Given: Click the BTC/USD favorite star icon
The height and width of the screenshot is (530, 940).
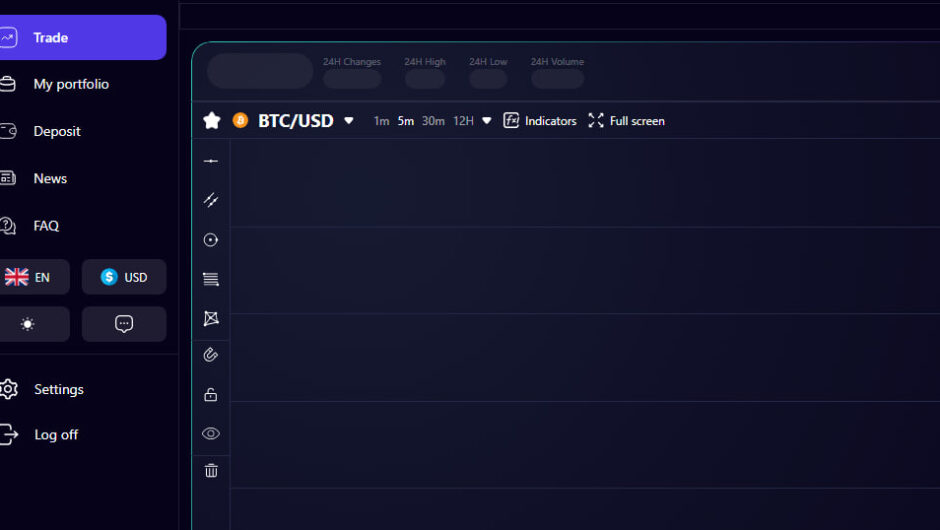Looking at the screenshot, I should pyautogui.click(x=212, y=121).
